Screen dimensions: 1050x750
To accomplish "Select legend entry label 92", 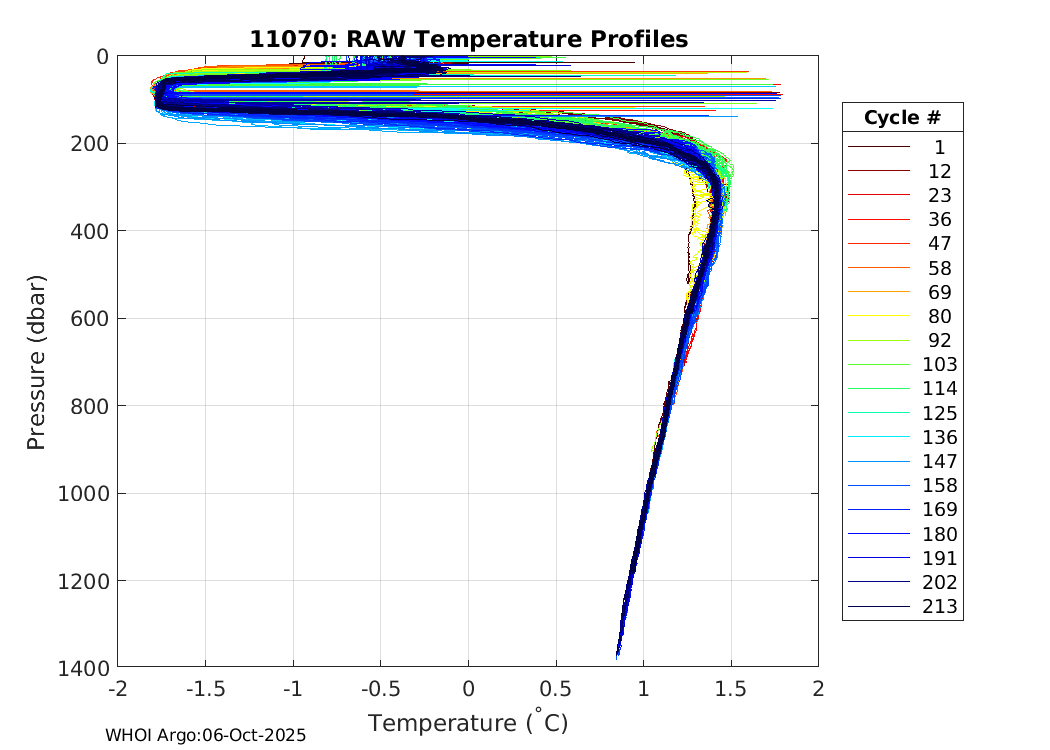I will (x=939, y=341).
